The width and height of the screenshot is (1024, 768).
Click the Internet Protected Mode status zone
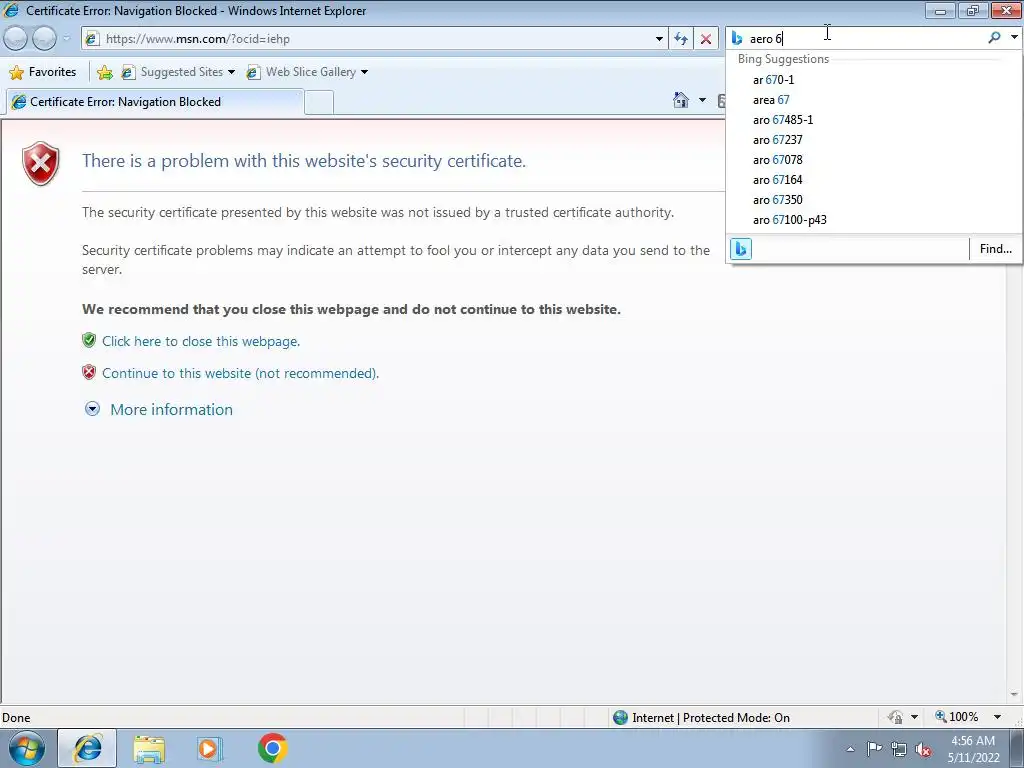coord(701,718)
